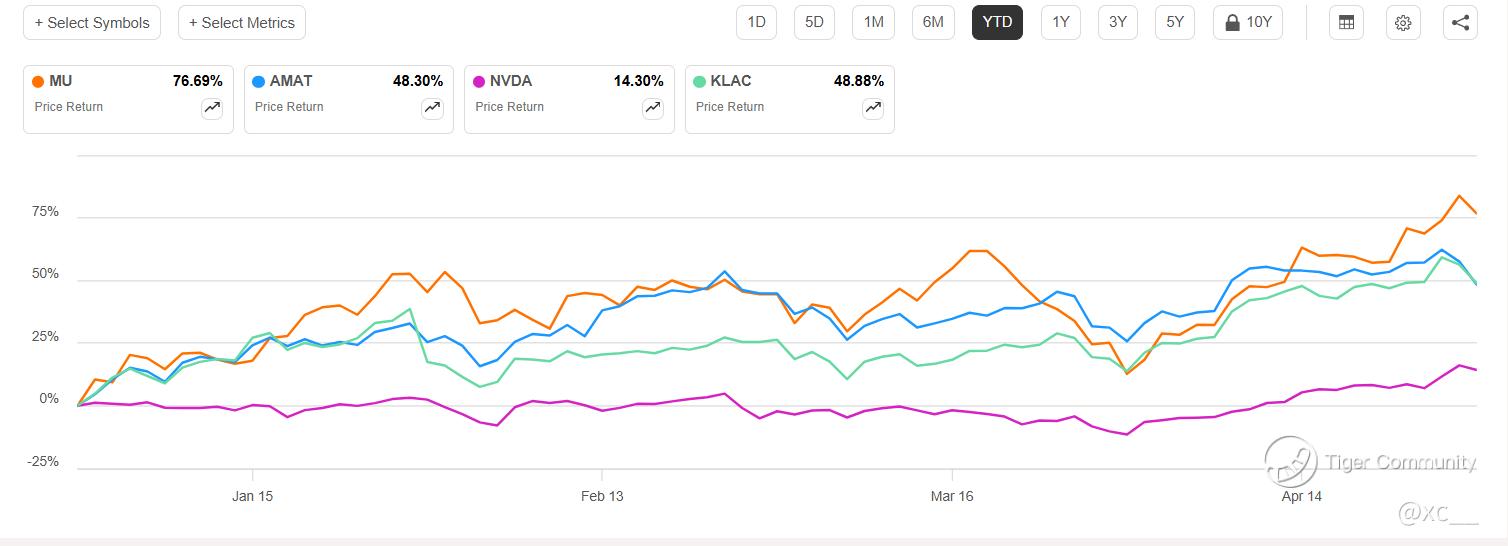The height and width of the screenshot is (546, 1508).
Task: Click the purple NVDA color dot
Action: 479,82
